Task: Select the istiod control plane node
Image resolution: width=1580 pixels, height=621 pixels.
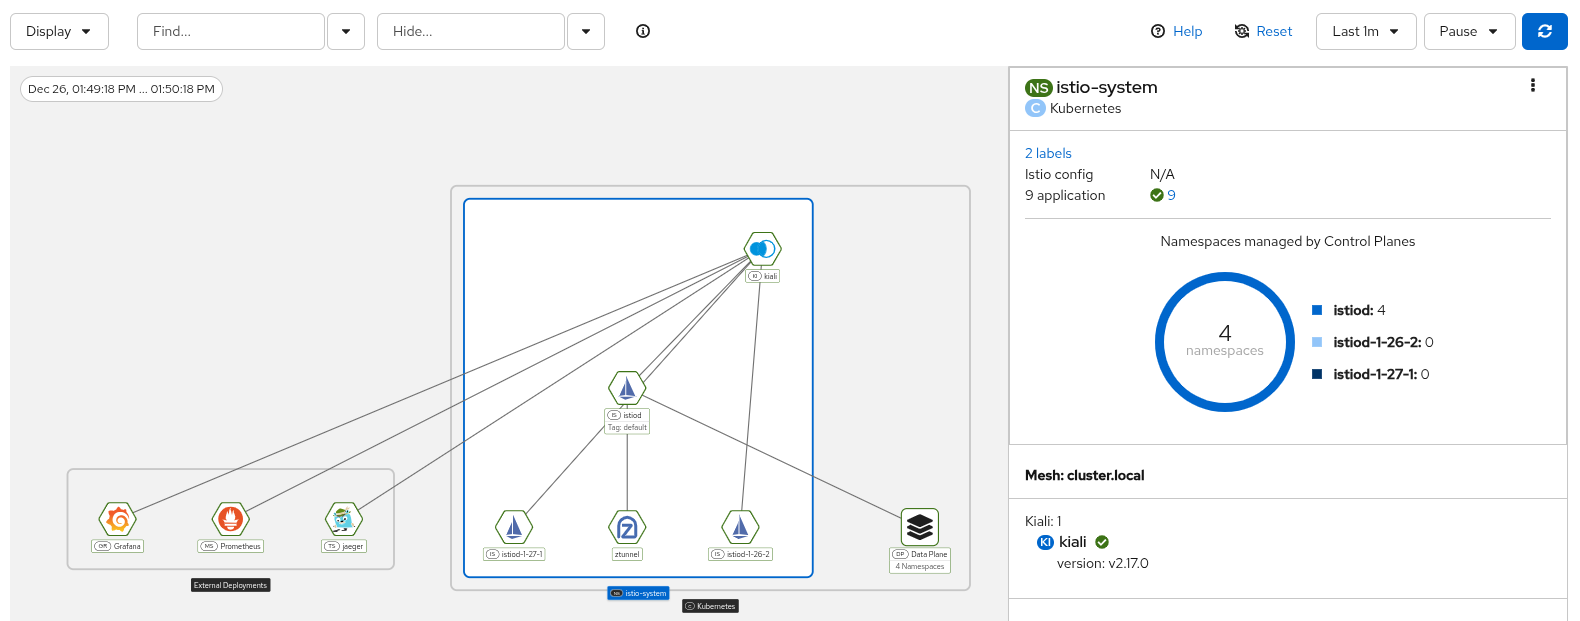Action: [x=627, y=388]
